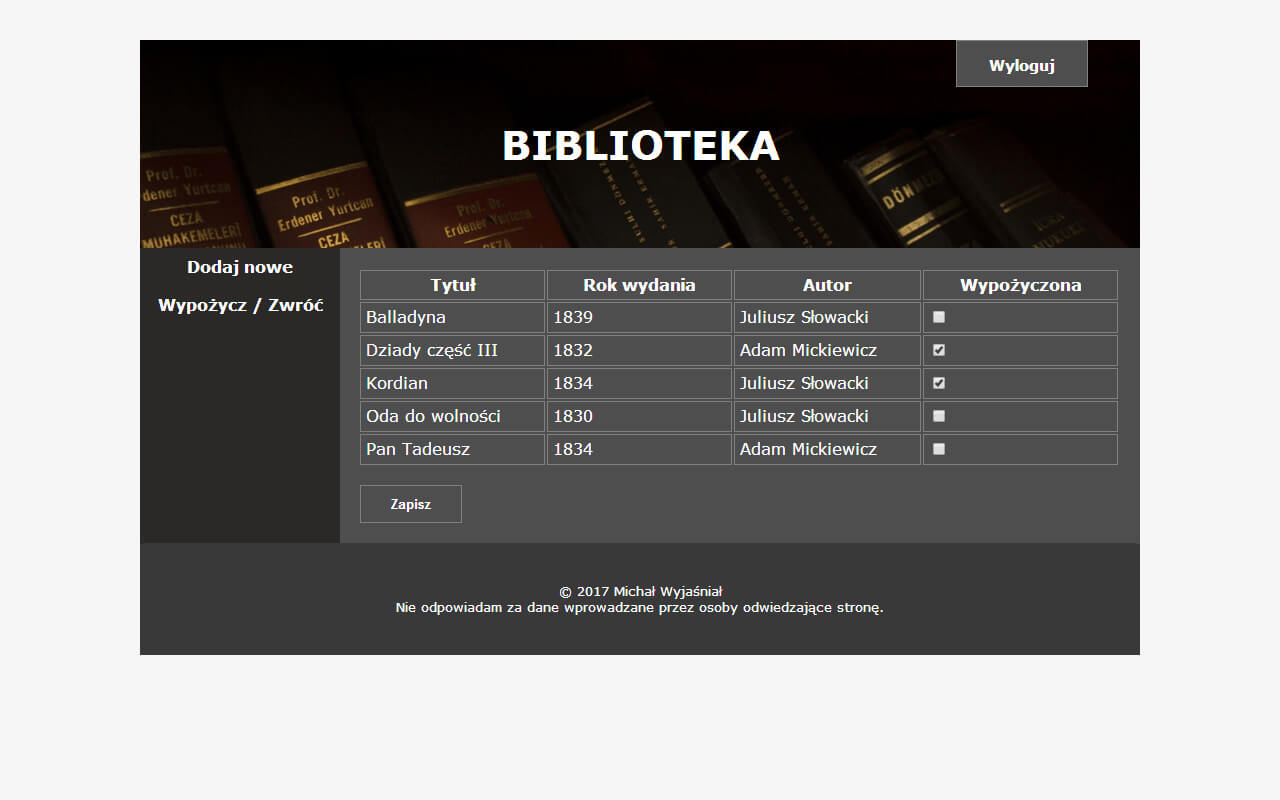Image resolution: width=1280 pixels, height=800 pixels.
Task: Click the Wypożyczona column header
Action: [1019, 285]
